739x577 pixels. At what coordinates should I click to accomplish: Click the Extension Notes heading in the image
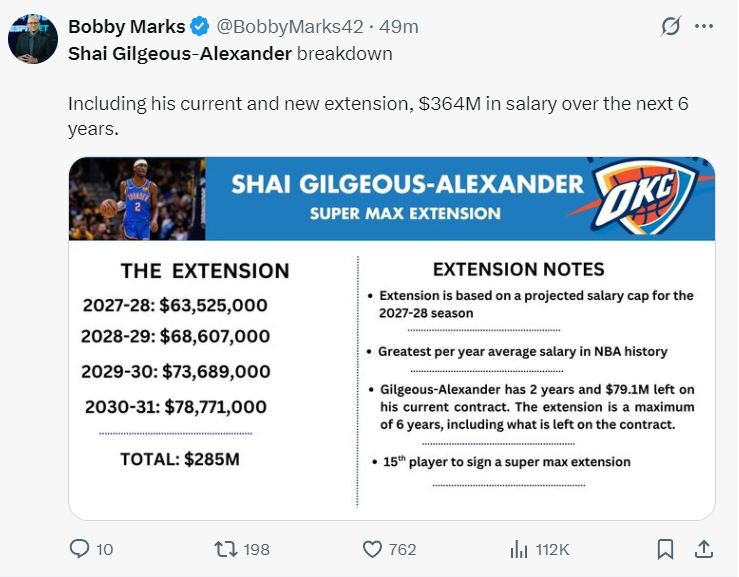[x=518, y=269]
